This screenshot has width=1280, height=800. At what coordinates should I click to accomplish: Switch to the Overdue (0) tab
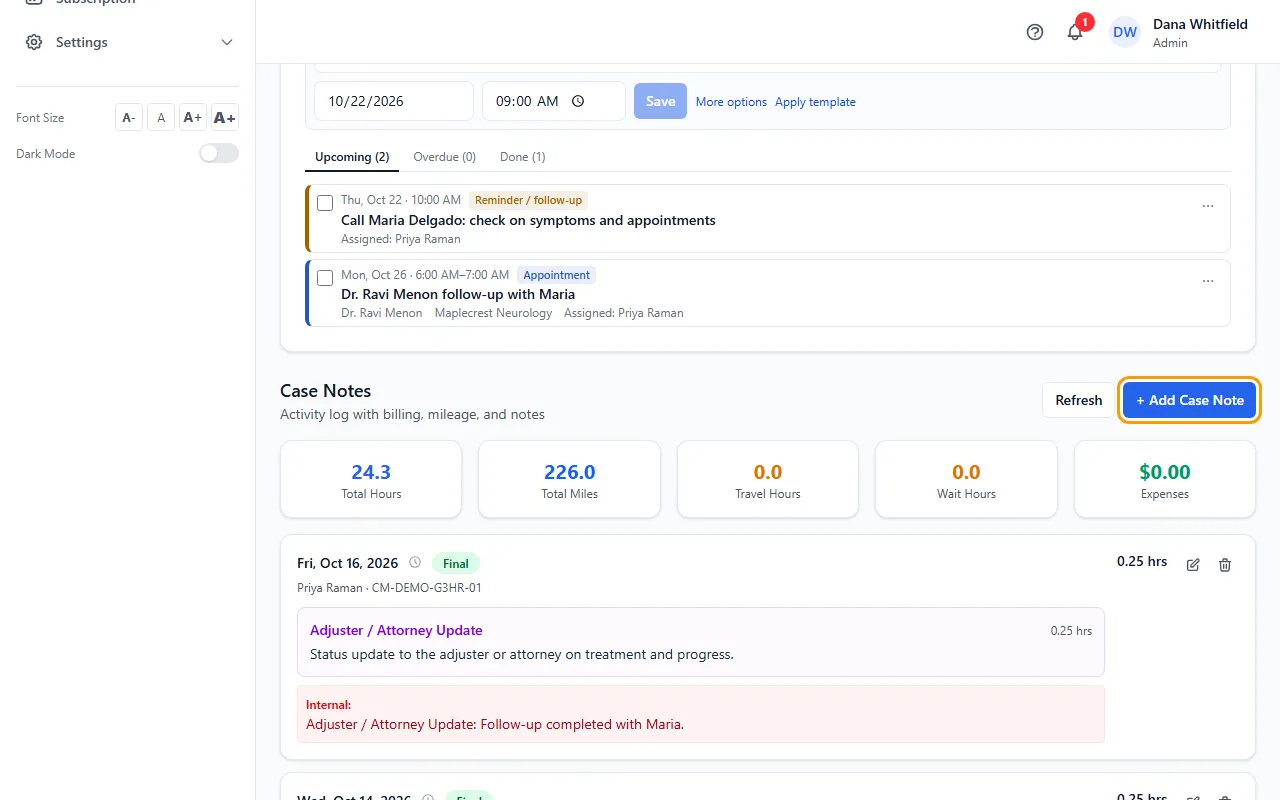[444, 157]
